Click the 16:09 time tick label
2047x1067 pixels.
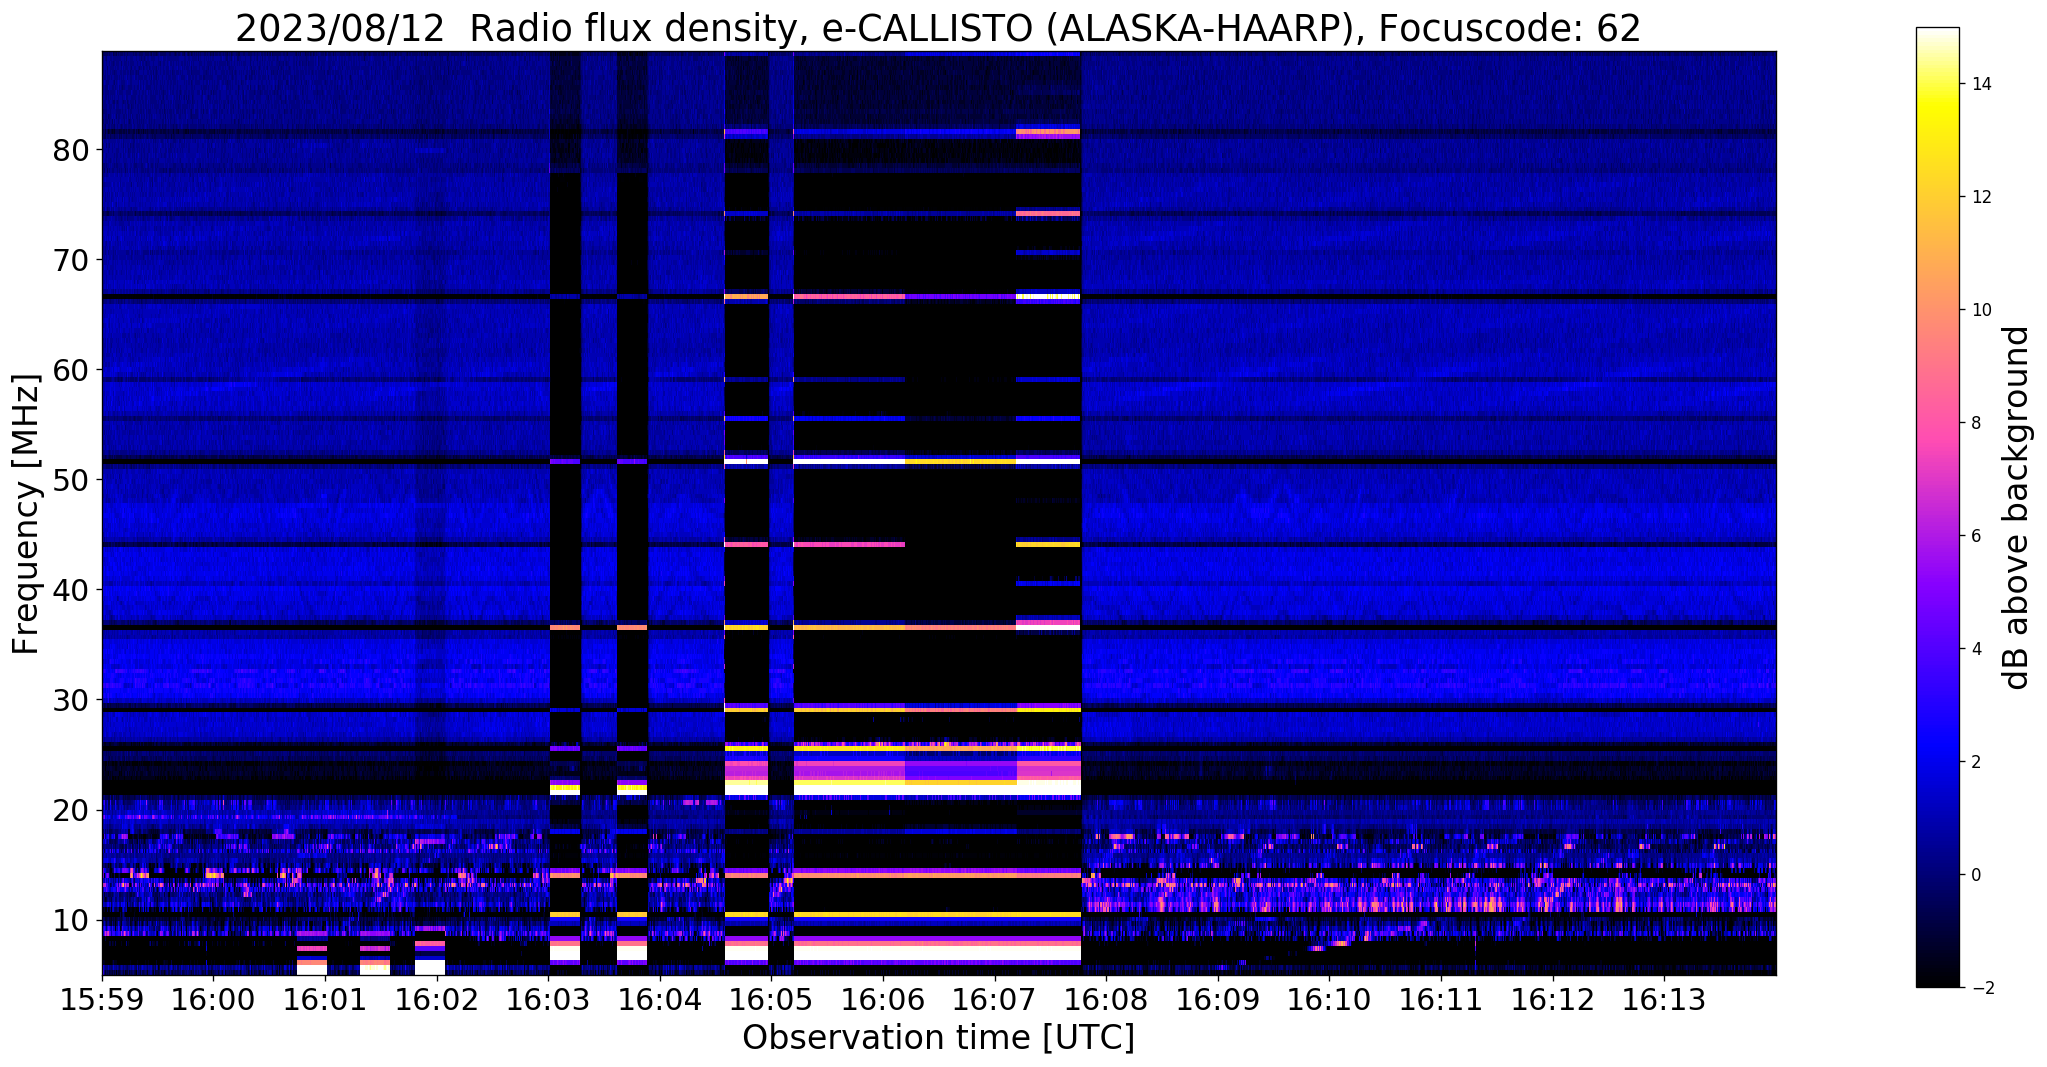coord(1218,1001)
